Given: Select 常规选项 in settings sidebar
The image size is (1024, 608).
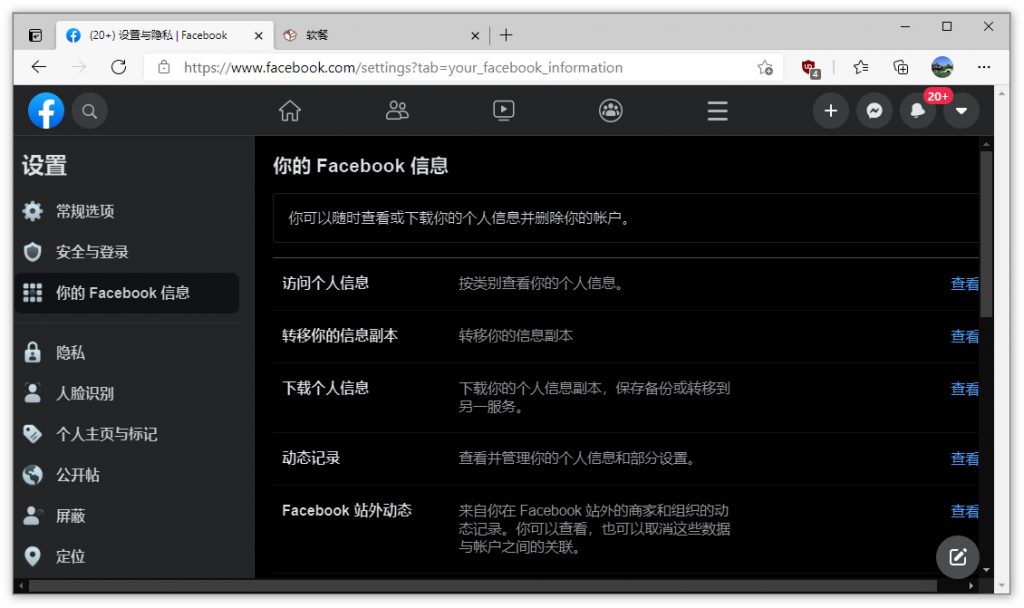Looking at the screenshot, I should [85, 211].
